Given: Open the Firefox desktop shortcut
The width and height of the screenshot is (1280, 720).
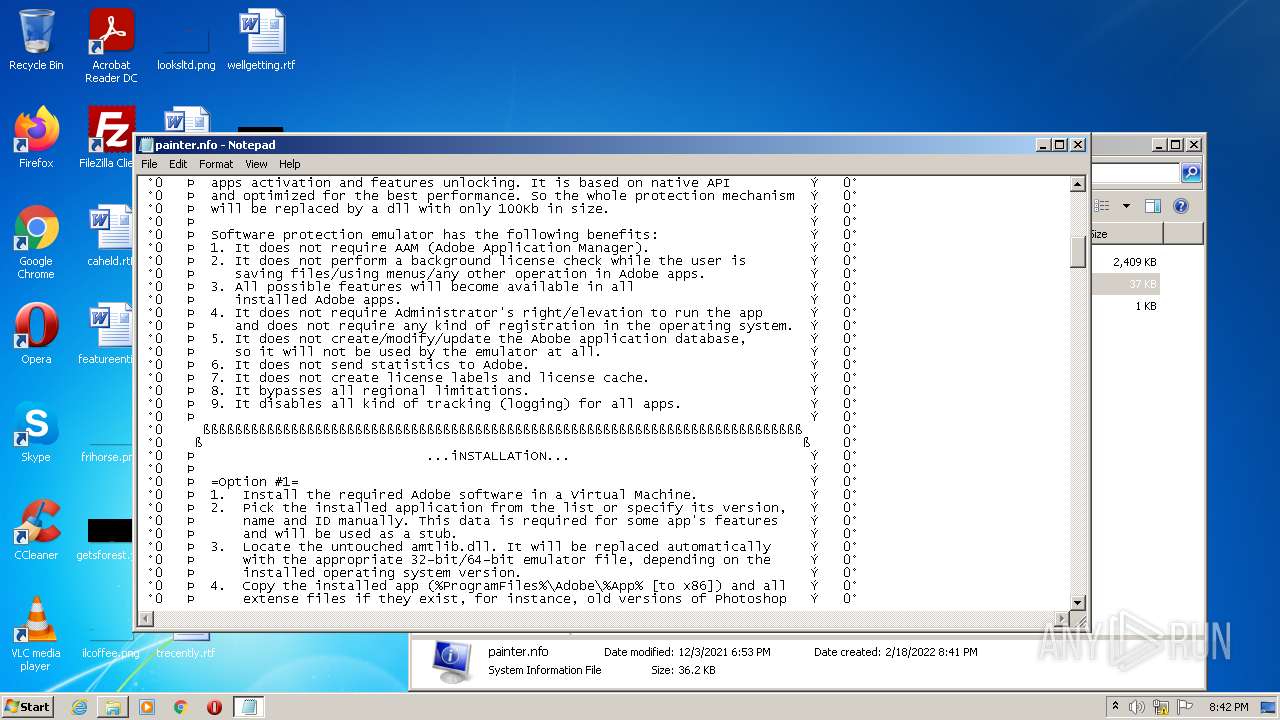Looking at the screenshot, I should point(36,138).
